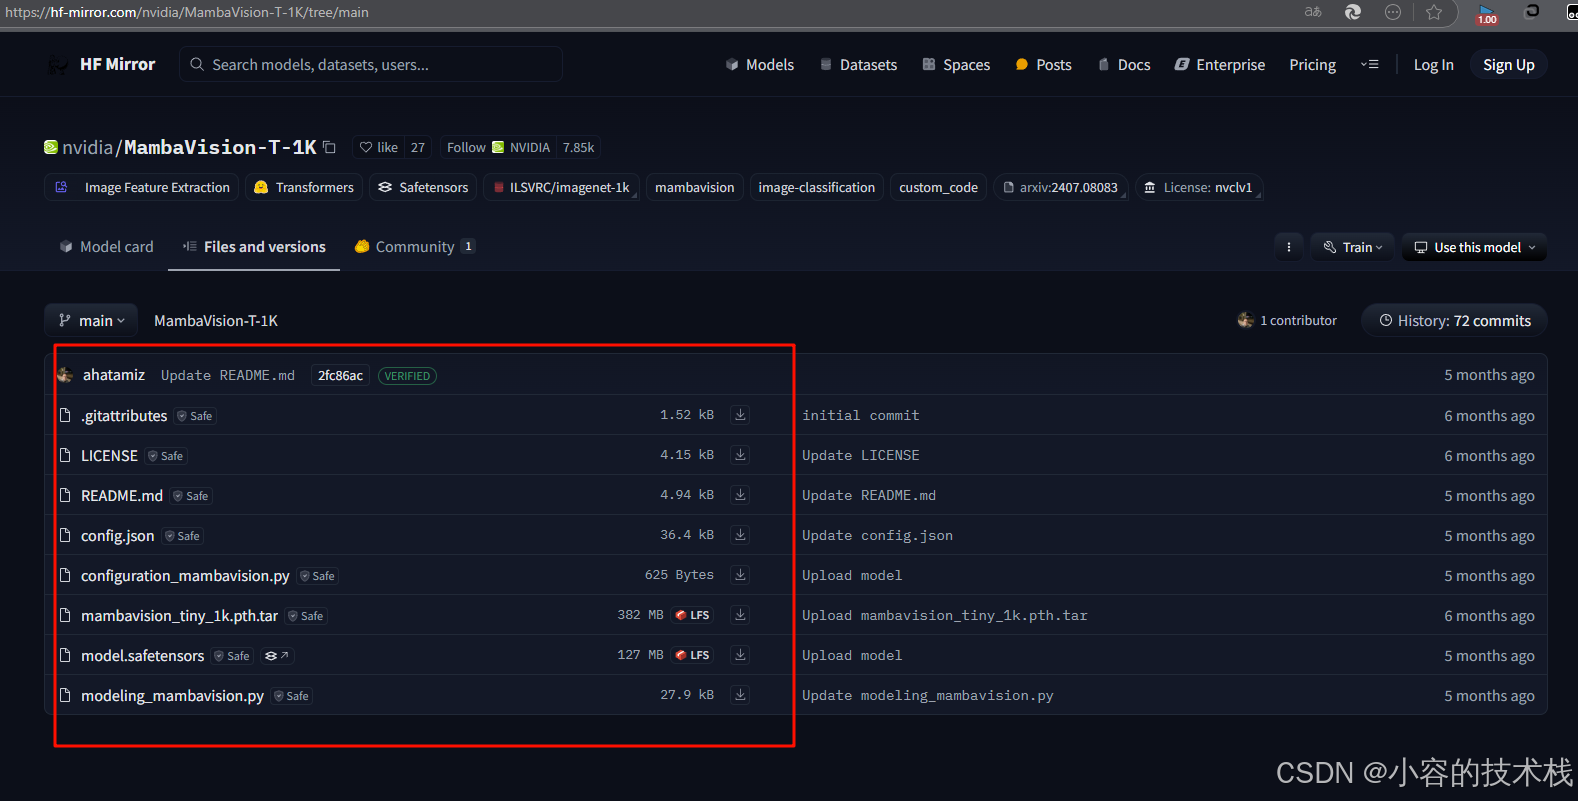1578x801 pixels.
Task: Open 'Upload mambavision_tiny_1k.pth.tar' commit message
Action: tap(944, 615)
